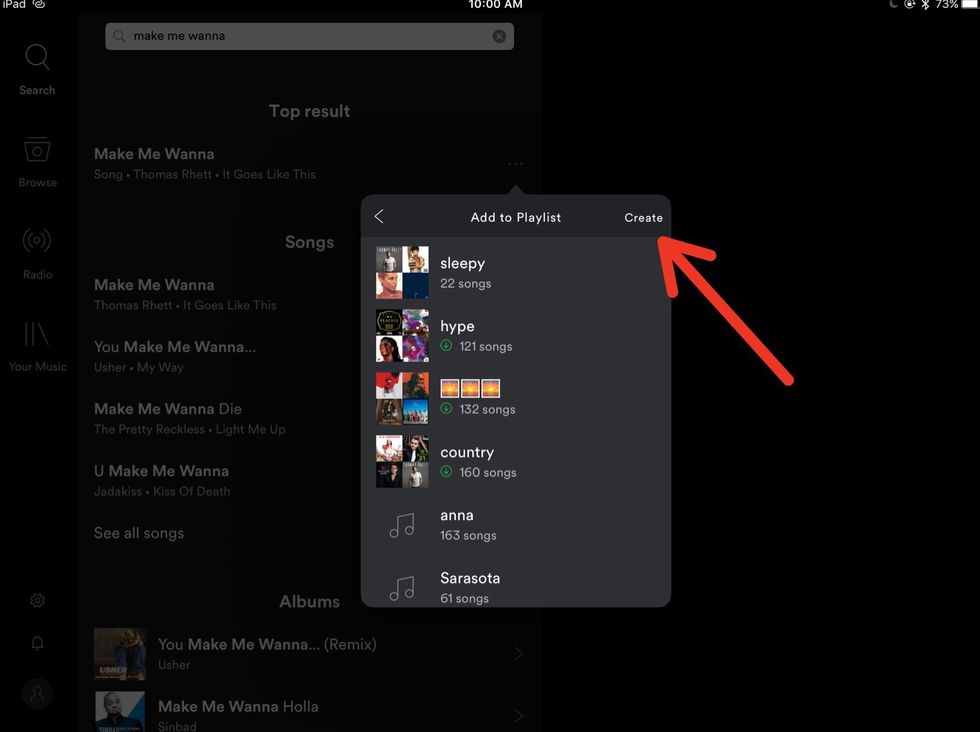980x732 pixels.
Task: Clear the search field with the X icon
Action: coord(499,36)
